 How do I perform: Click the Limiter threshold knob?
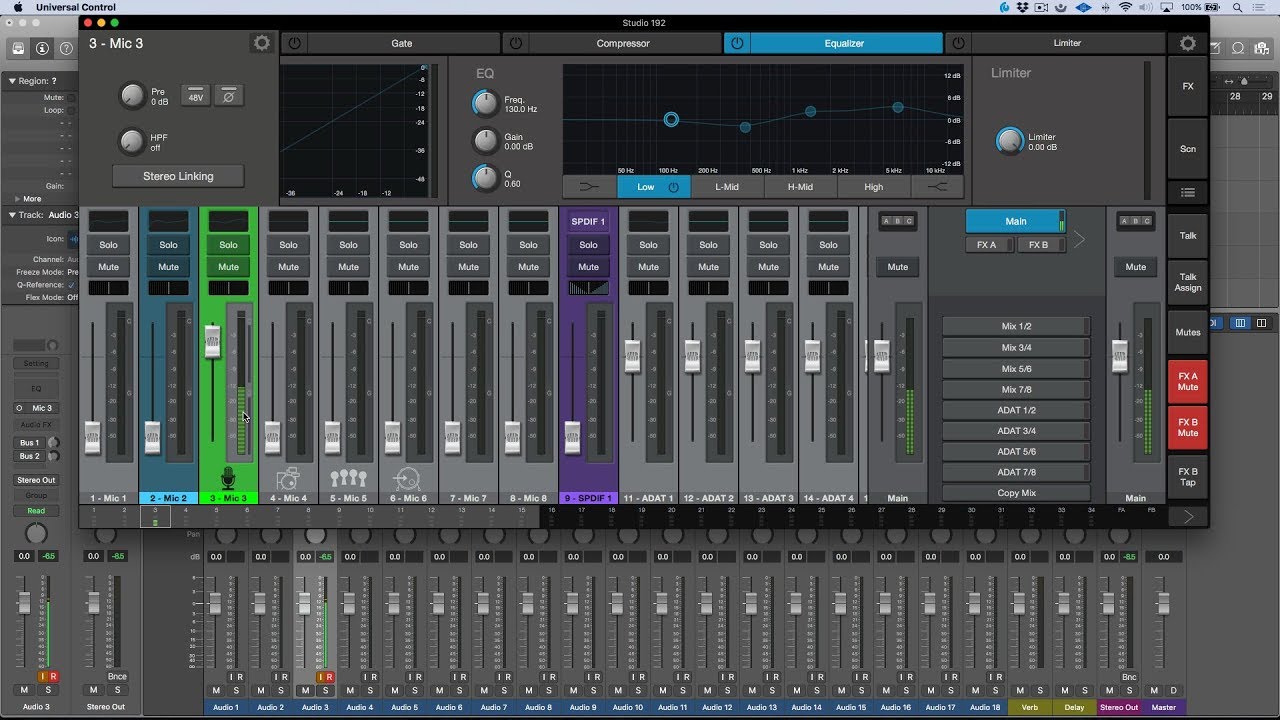coord(1010,141)
